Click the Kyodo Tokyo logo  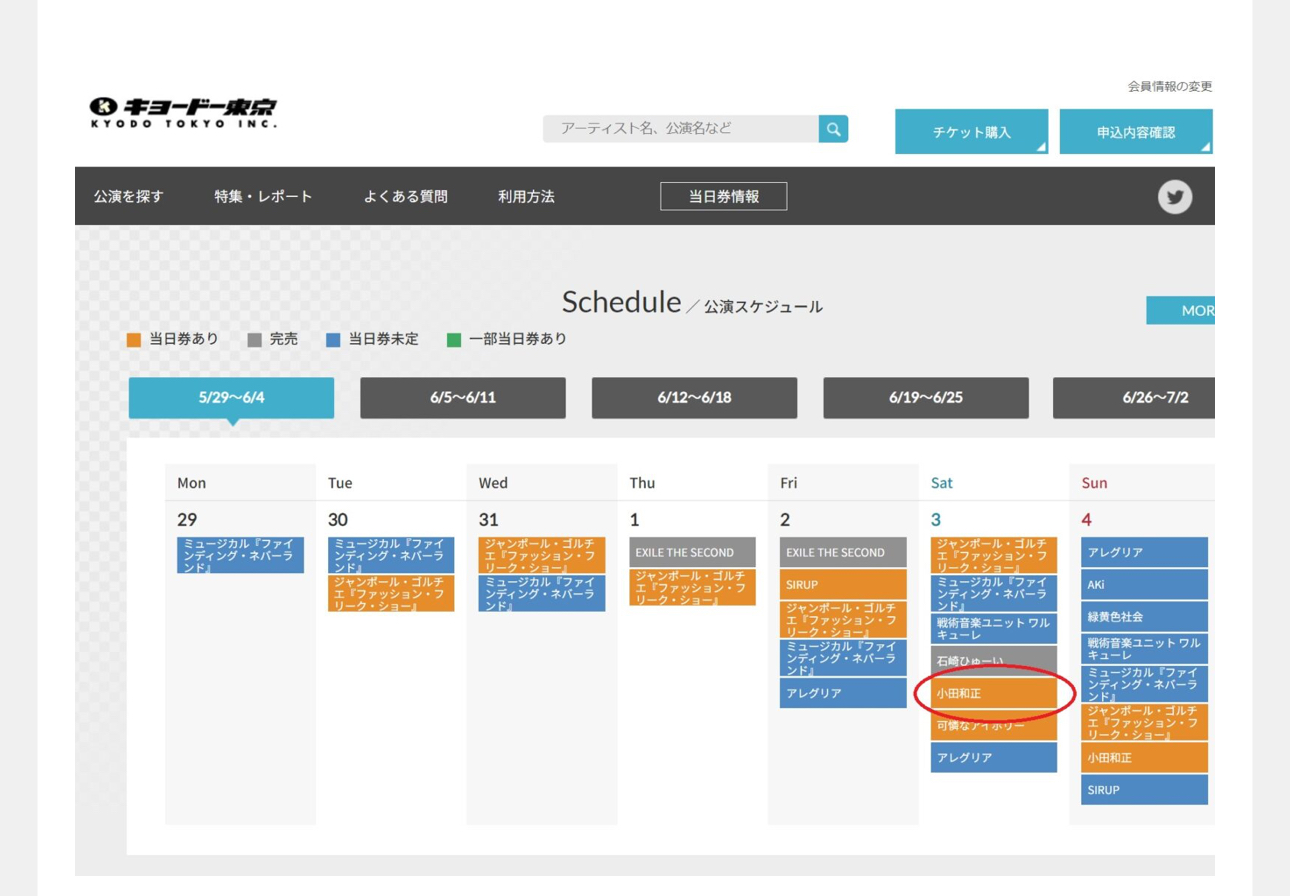coord(183,112)
